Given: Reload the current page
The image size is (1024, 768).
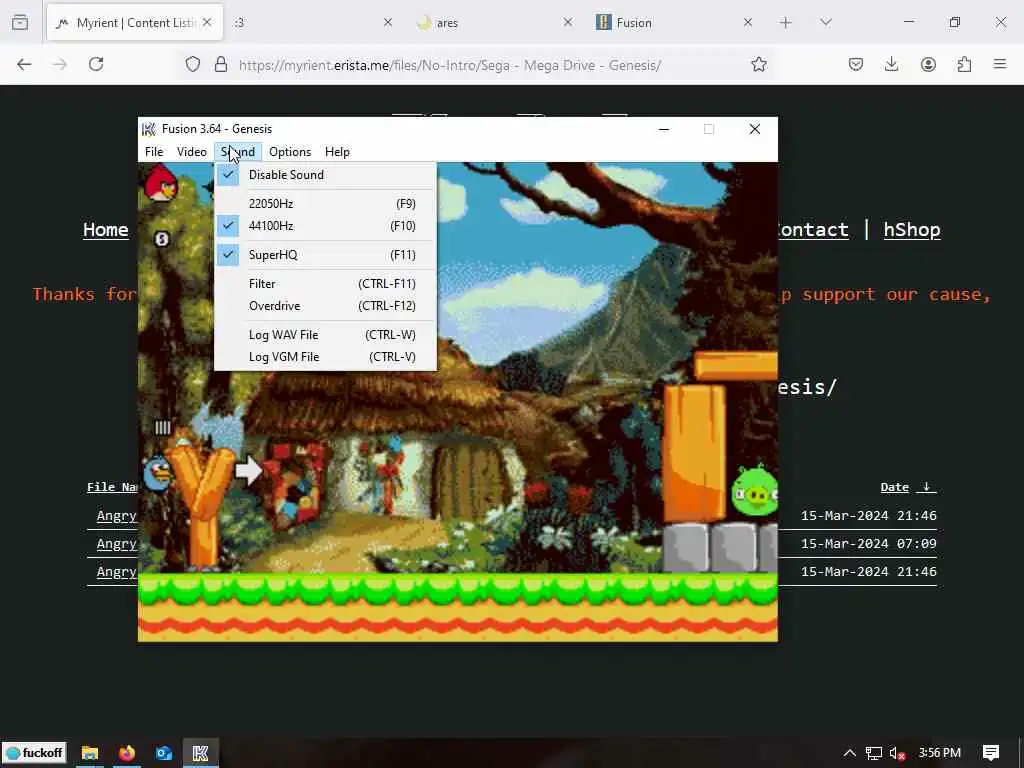Looking at the screenshot, I should click(x=96, y=64).
